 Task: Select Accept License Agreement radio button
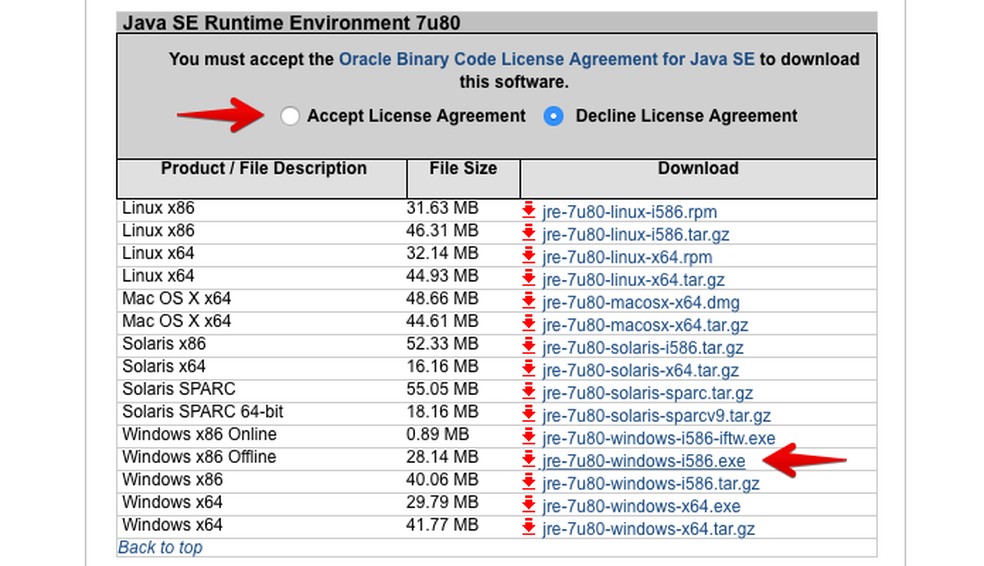coord(290,116)
